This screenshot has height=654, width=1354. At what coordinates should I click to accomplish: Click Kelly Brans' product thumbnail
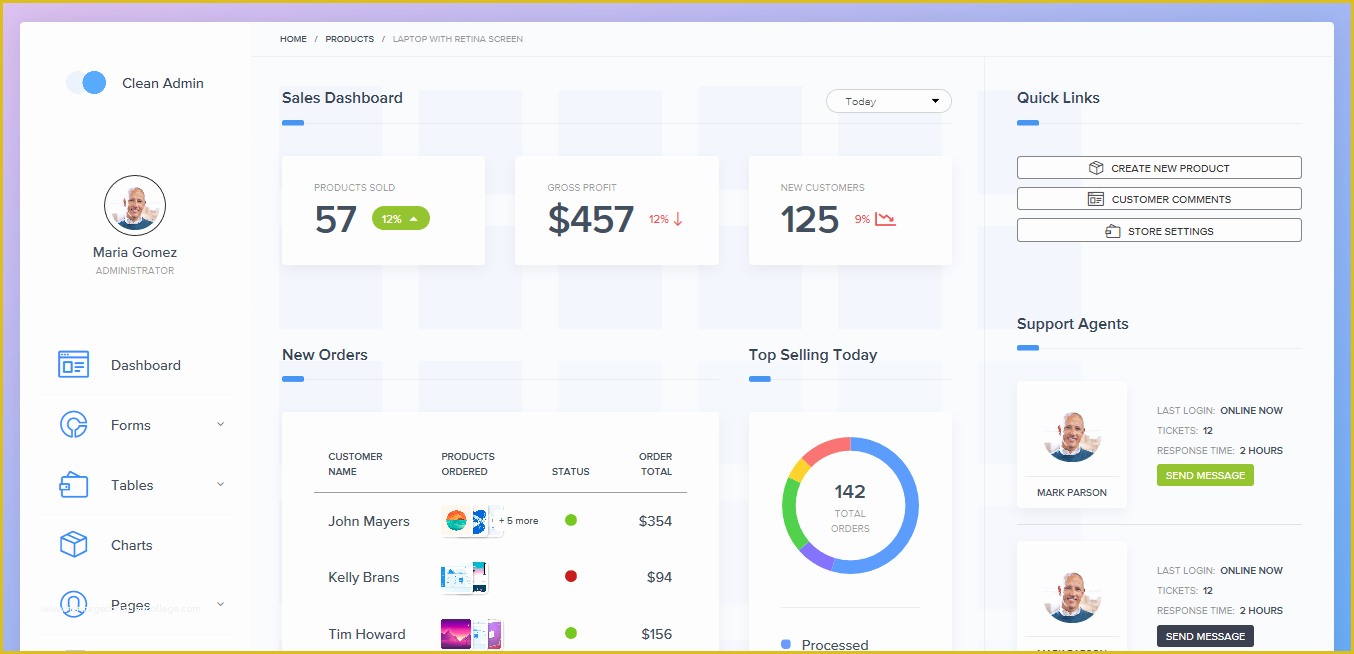pyautogui.click(x=465, y=577)
